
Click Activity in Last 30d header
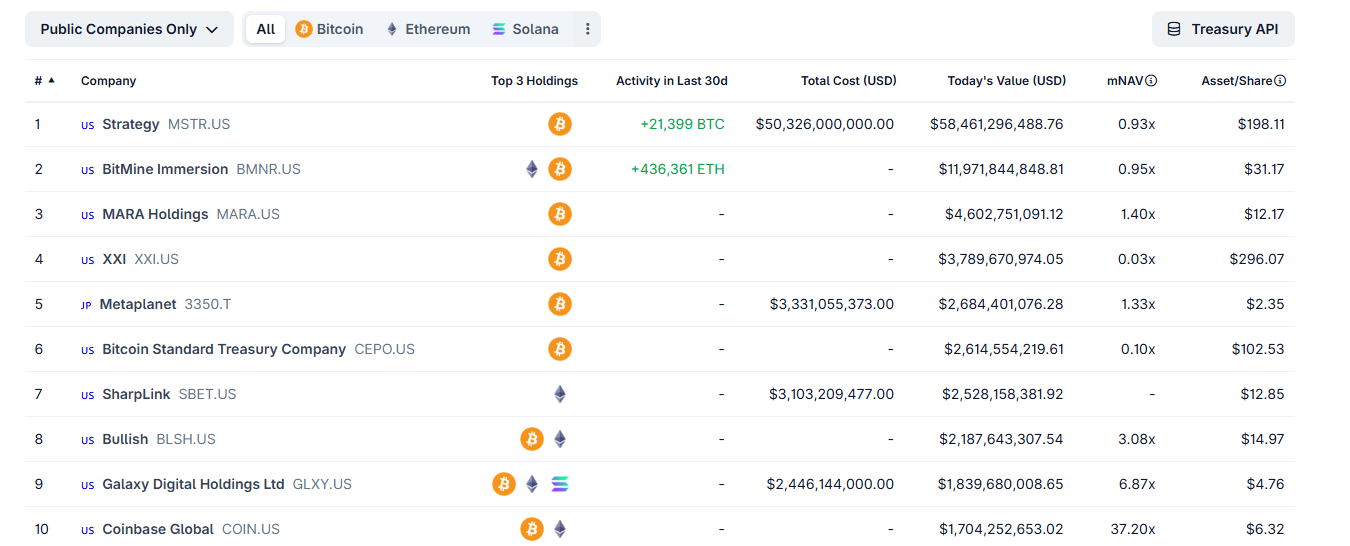coord(672,81)
